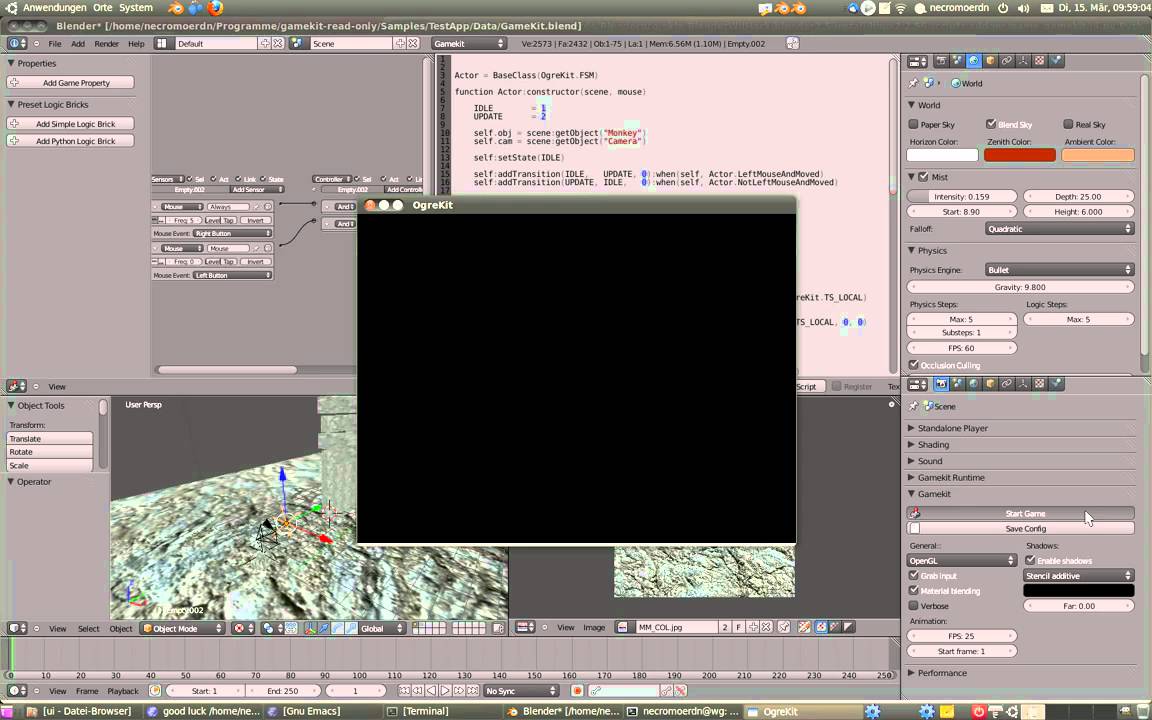
Task: Toggle the Material blending checkbox
Action: click(x=914, y=590)
